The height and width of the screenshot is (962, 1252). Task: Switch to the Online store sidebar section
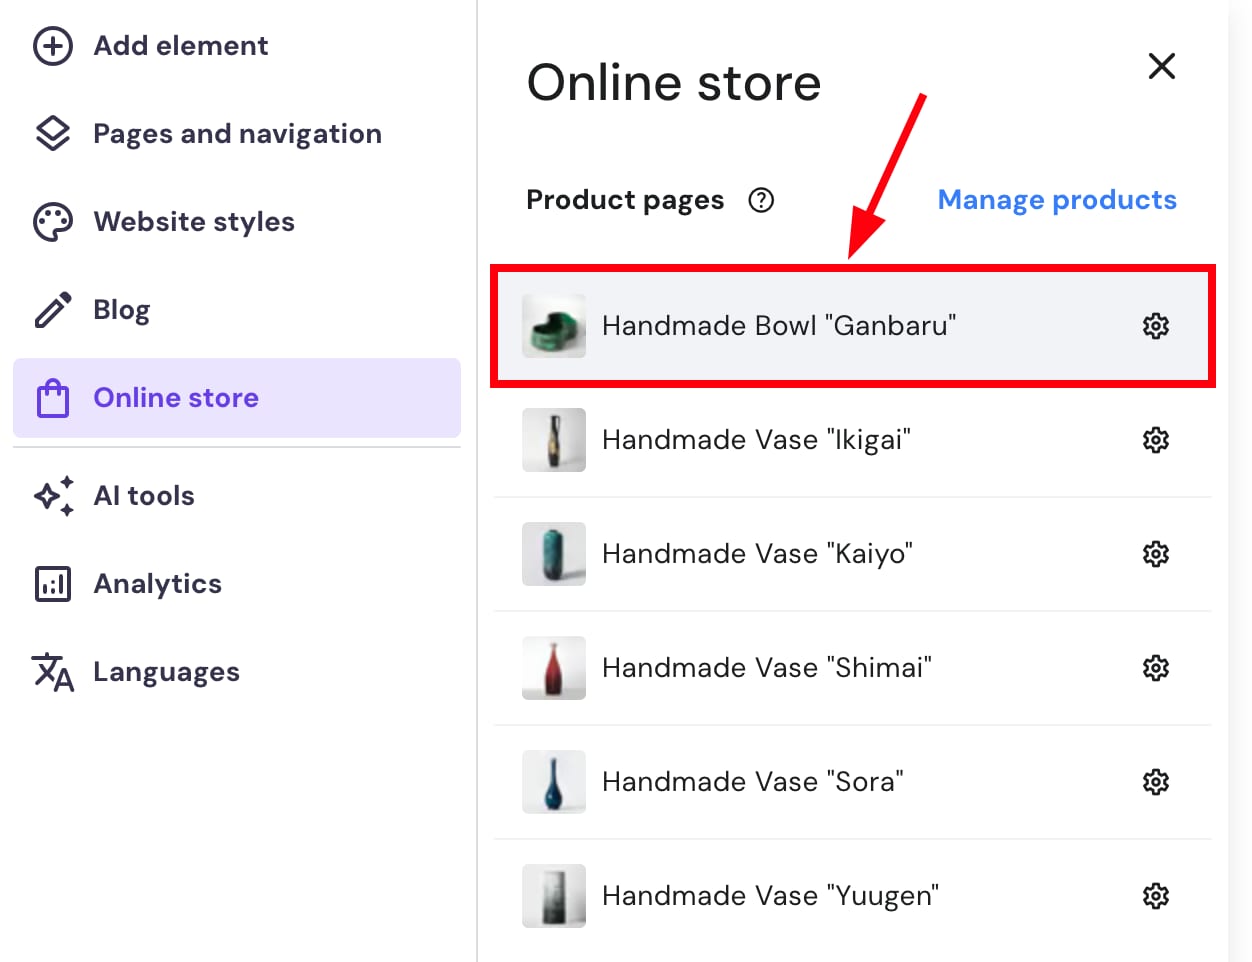[175, 397]
